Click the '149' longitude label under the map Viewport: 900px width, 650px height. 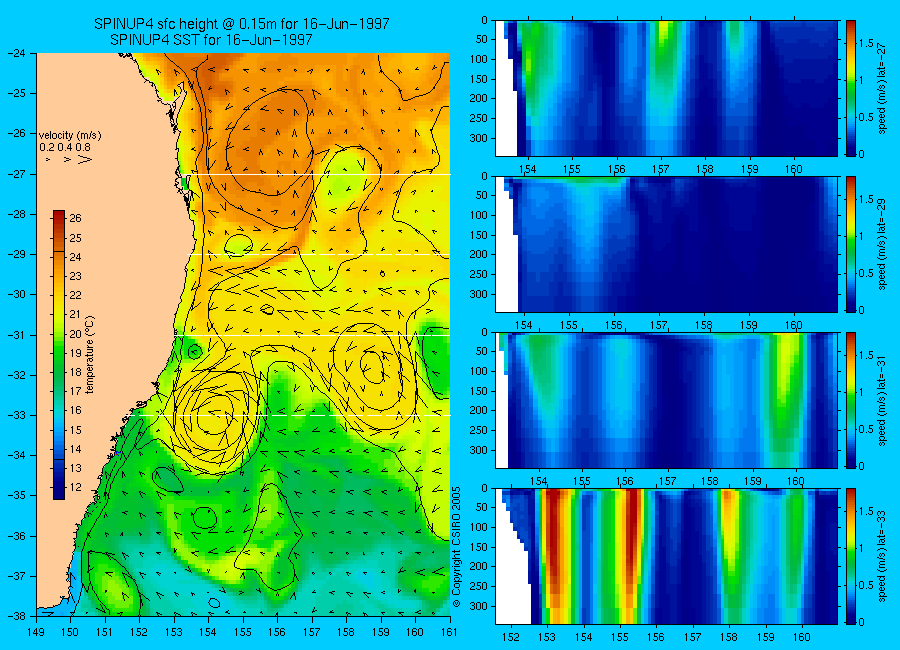36,632
